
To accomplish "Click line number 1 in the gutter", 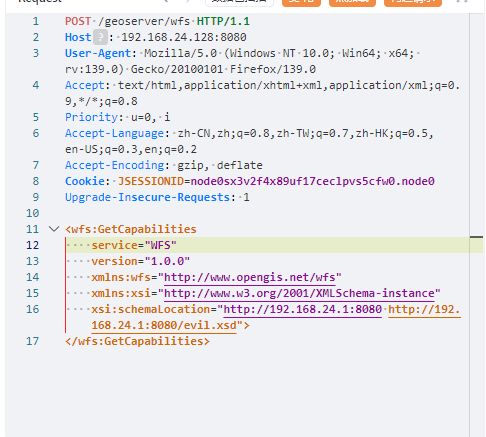I will 36,21.
